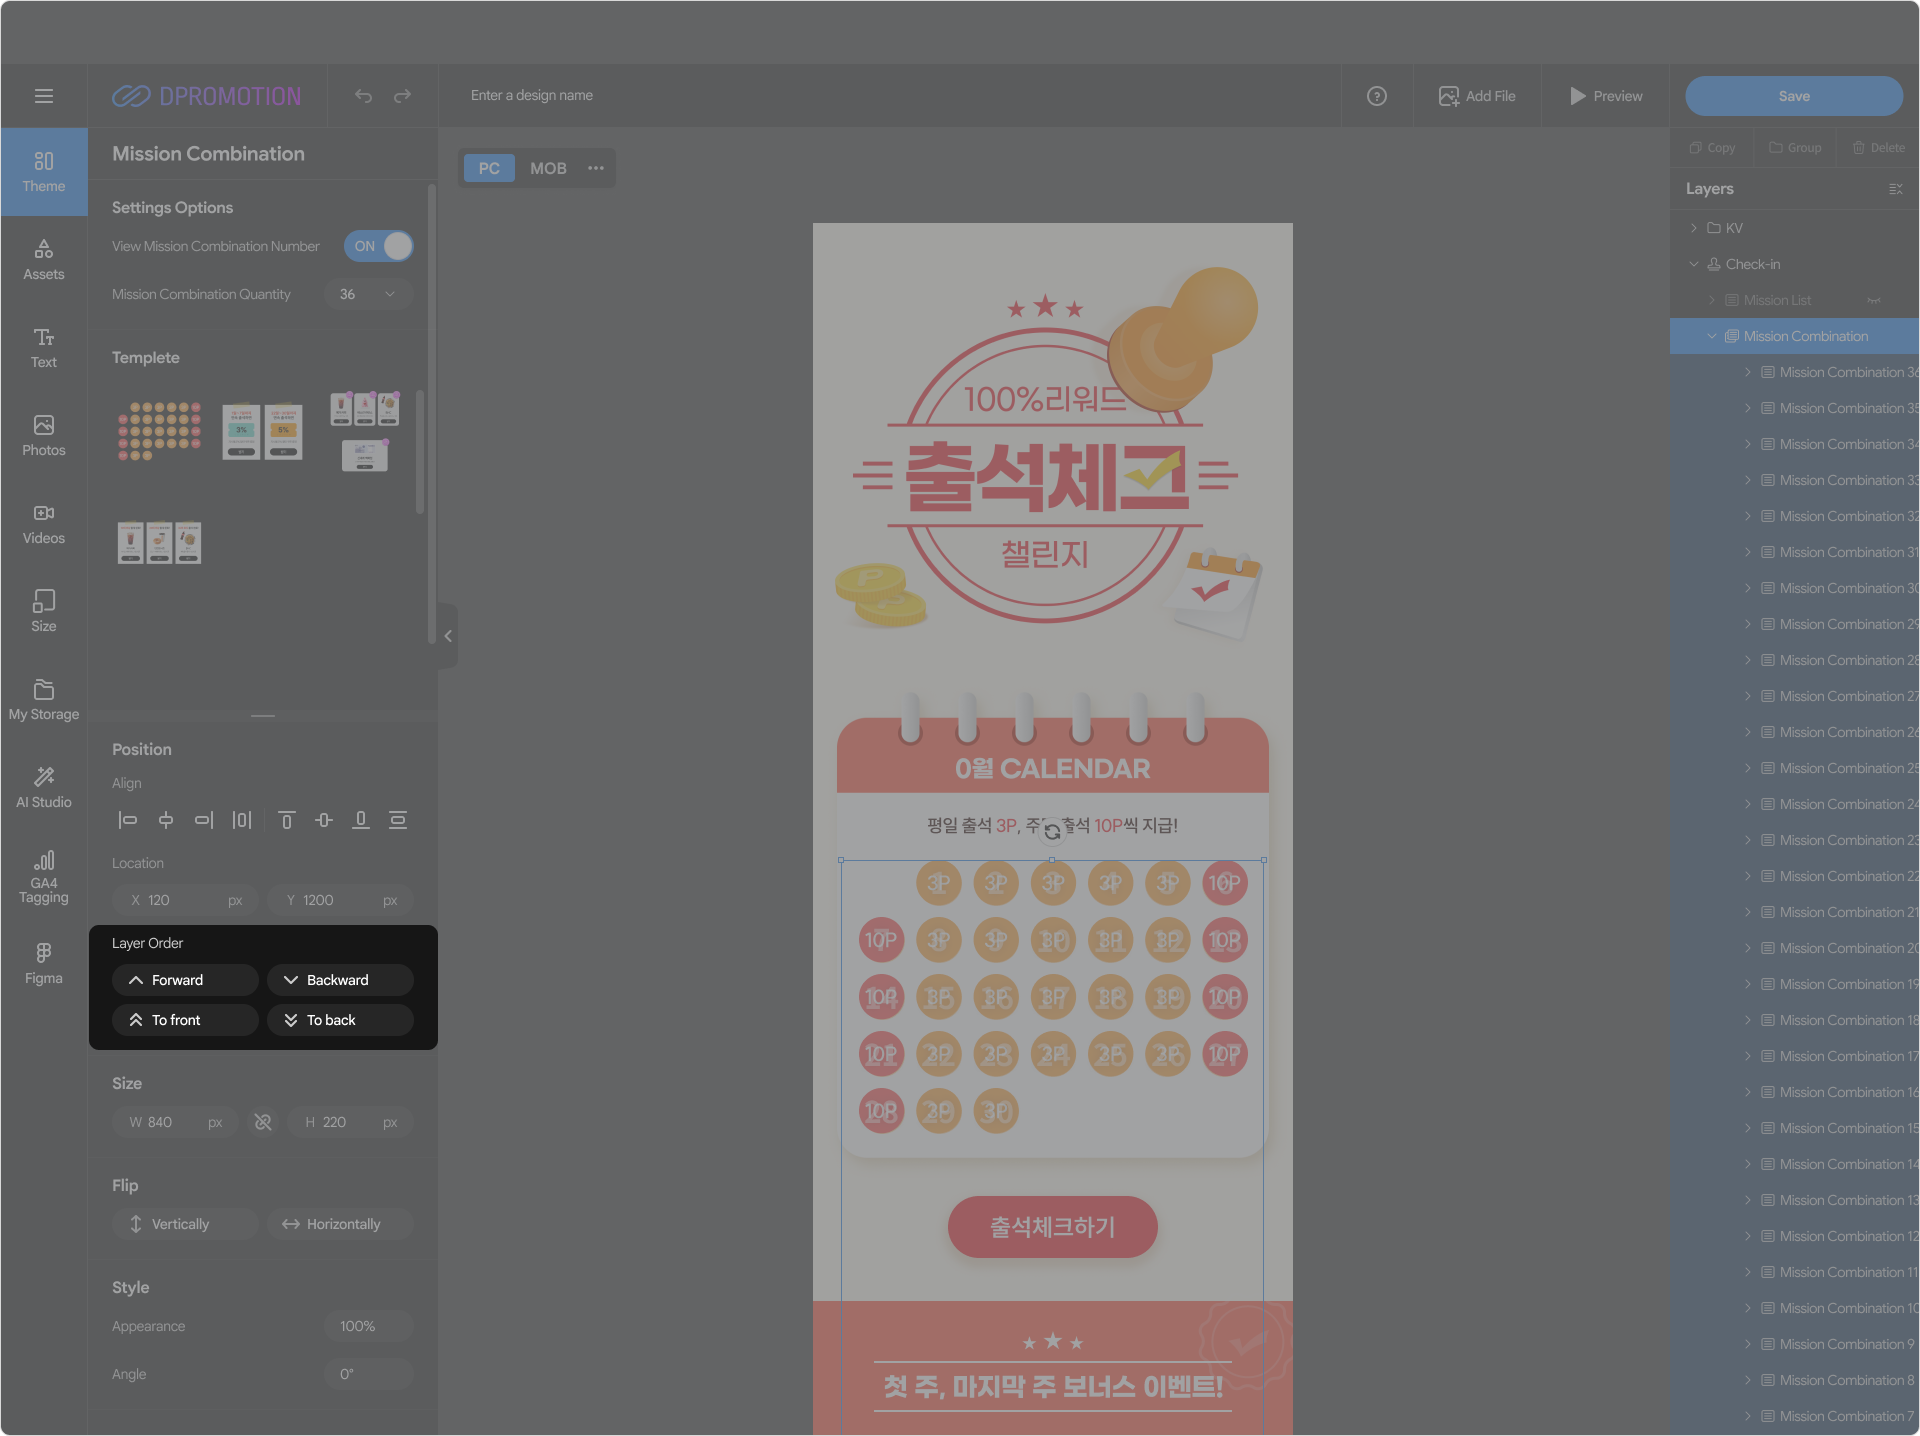Expand the Mission List layer
The image size is (1920, 1436).
1712,300
